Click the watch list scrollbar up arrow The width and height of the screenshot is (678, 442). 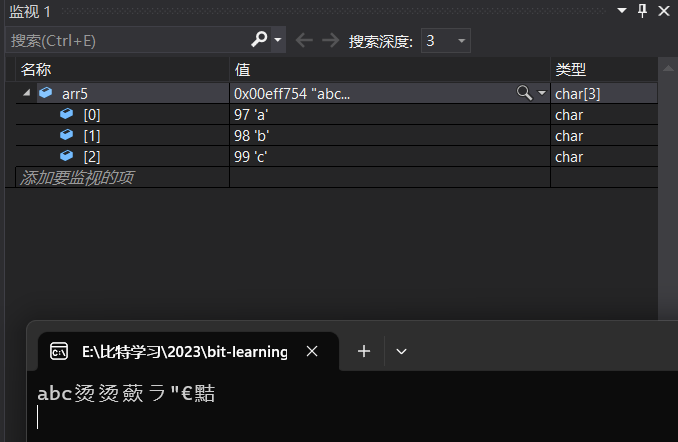pyautogui.click(x=668, y=68)
